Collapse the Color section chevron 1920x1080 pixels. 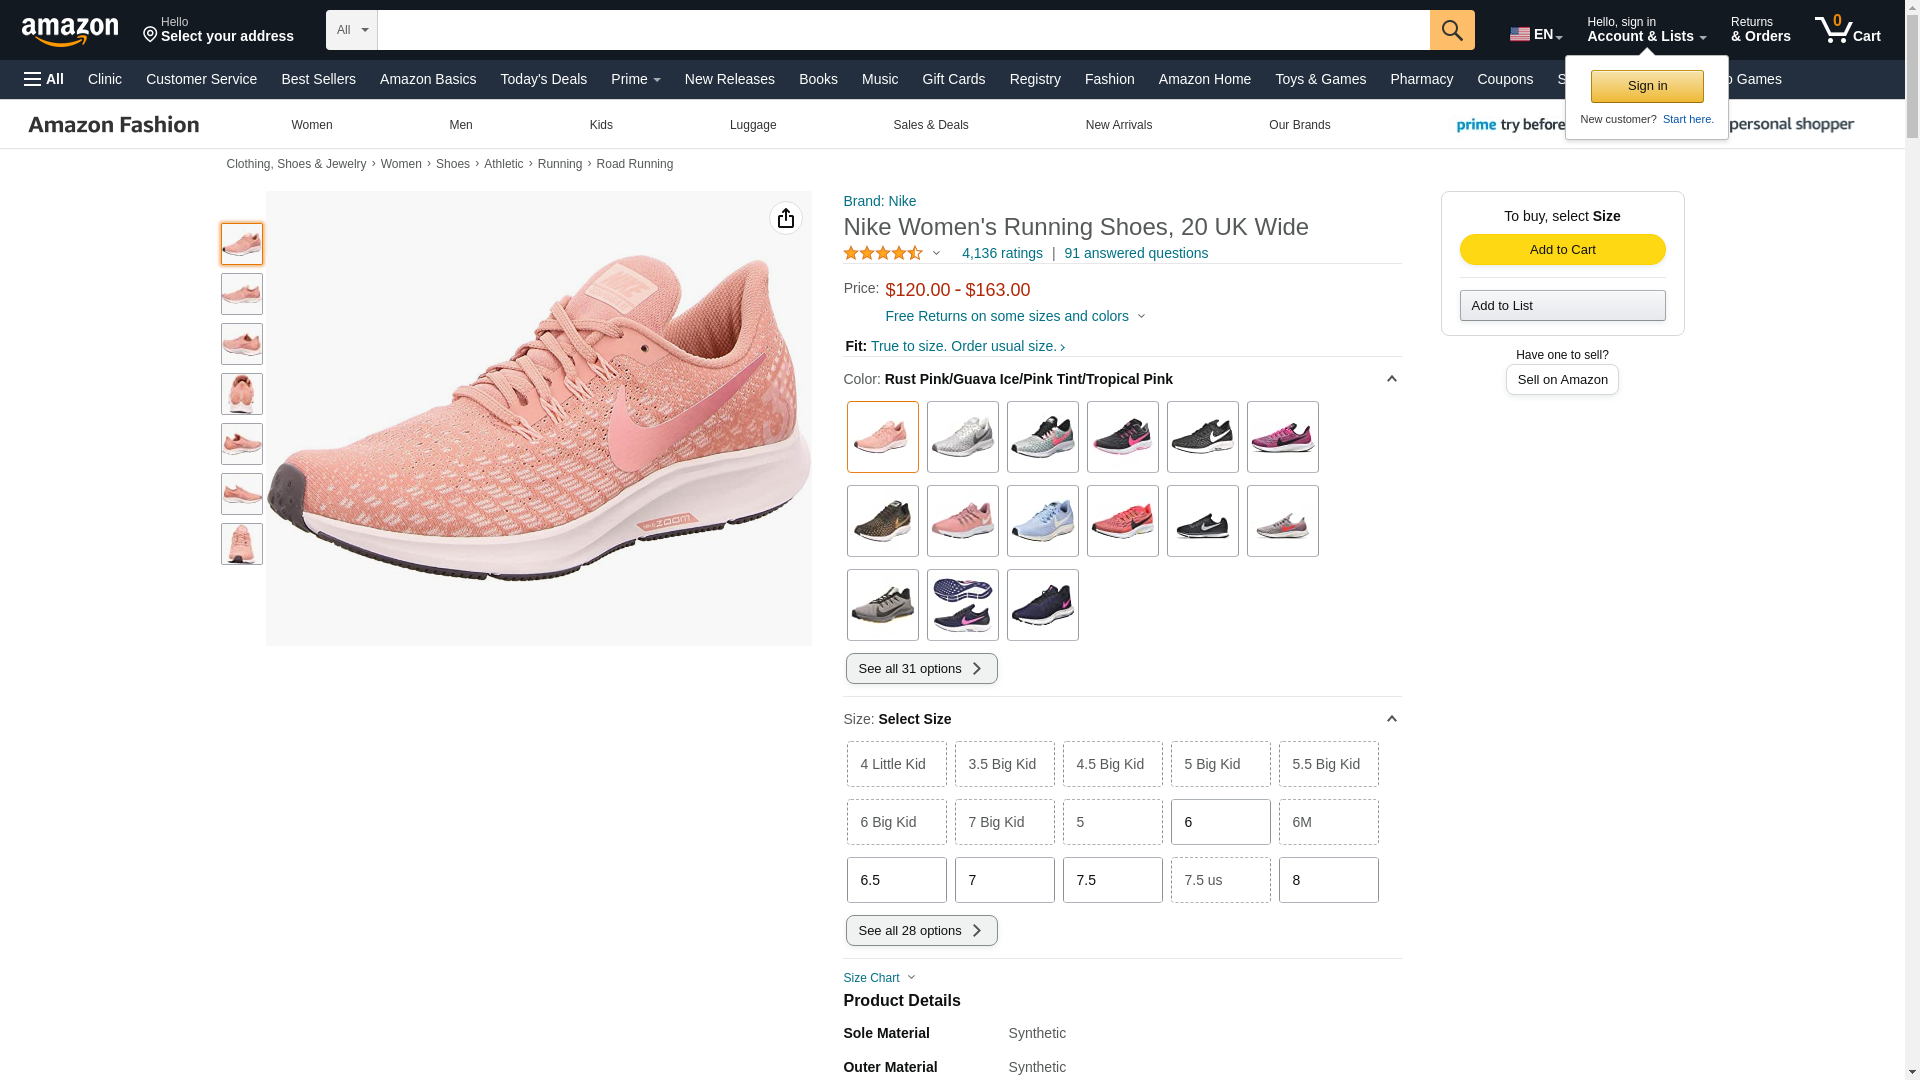click(1391, 379)
